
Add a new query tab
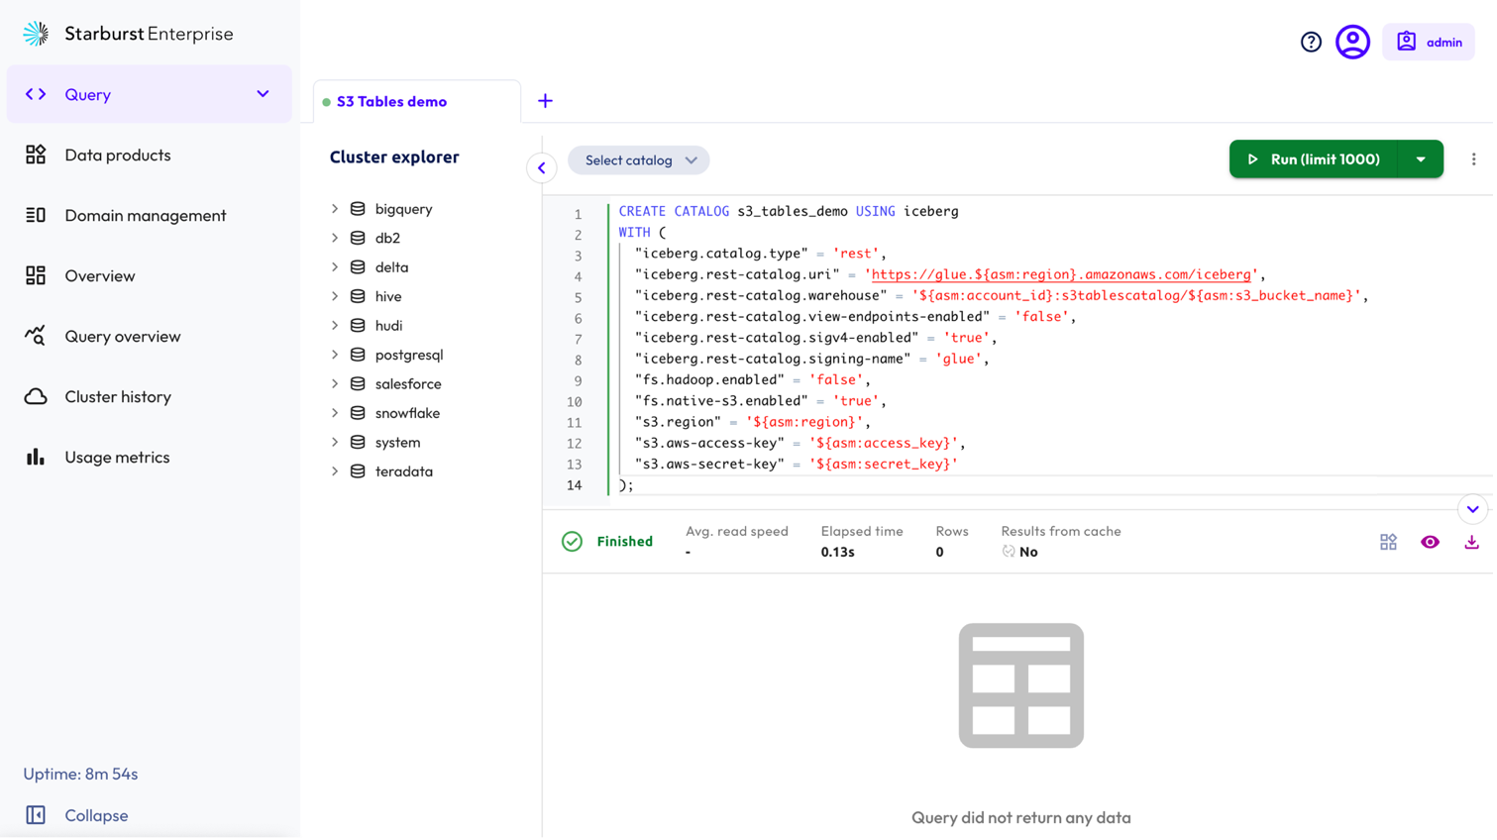coord(546,101)
